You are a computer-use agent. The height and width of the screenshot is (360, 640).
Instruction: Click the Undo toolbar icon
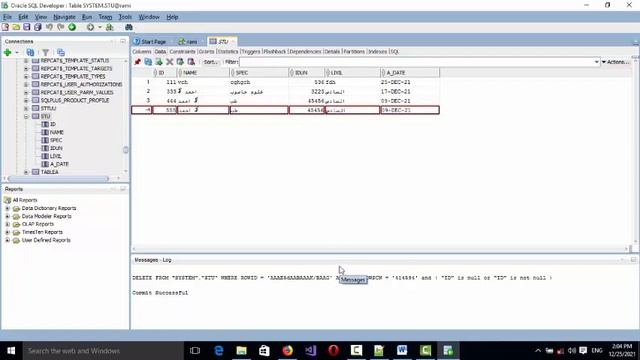(49, 27)
